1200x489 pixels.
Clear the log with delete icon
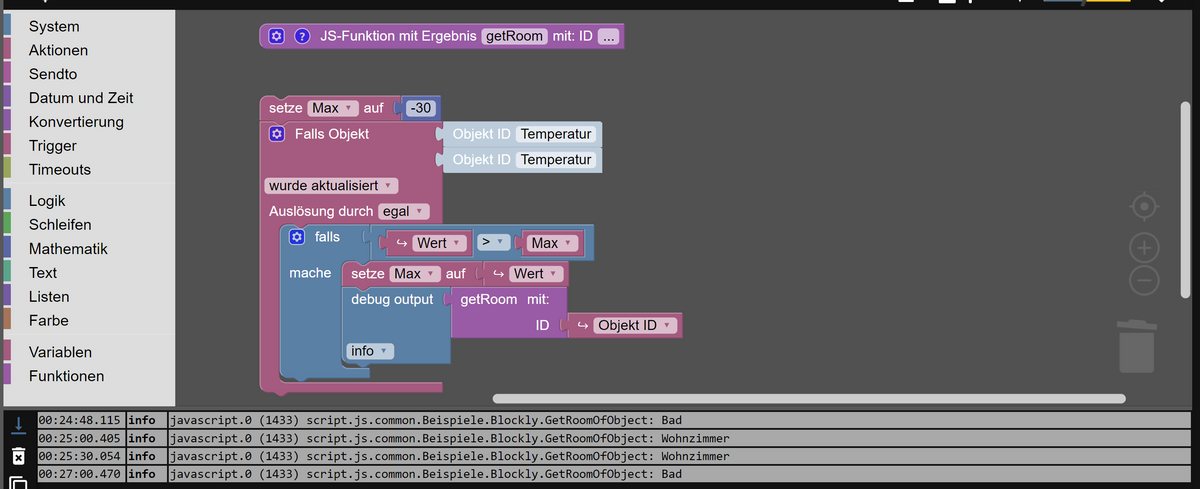coord(18,456)
